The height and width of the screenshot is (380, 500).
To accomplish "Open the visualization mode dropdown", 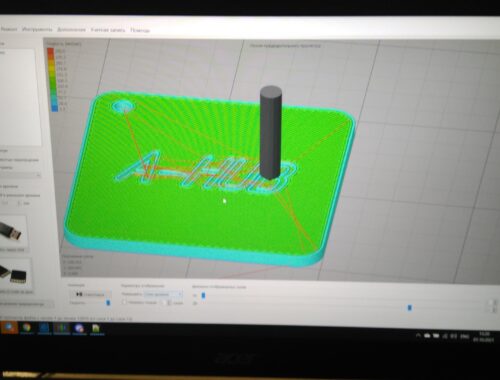I will pos(163,294).
